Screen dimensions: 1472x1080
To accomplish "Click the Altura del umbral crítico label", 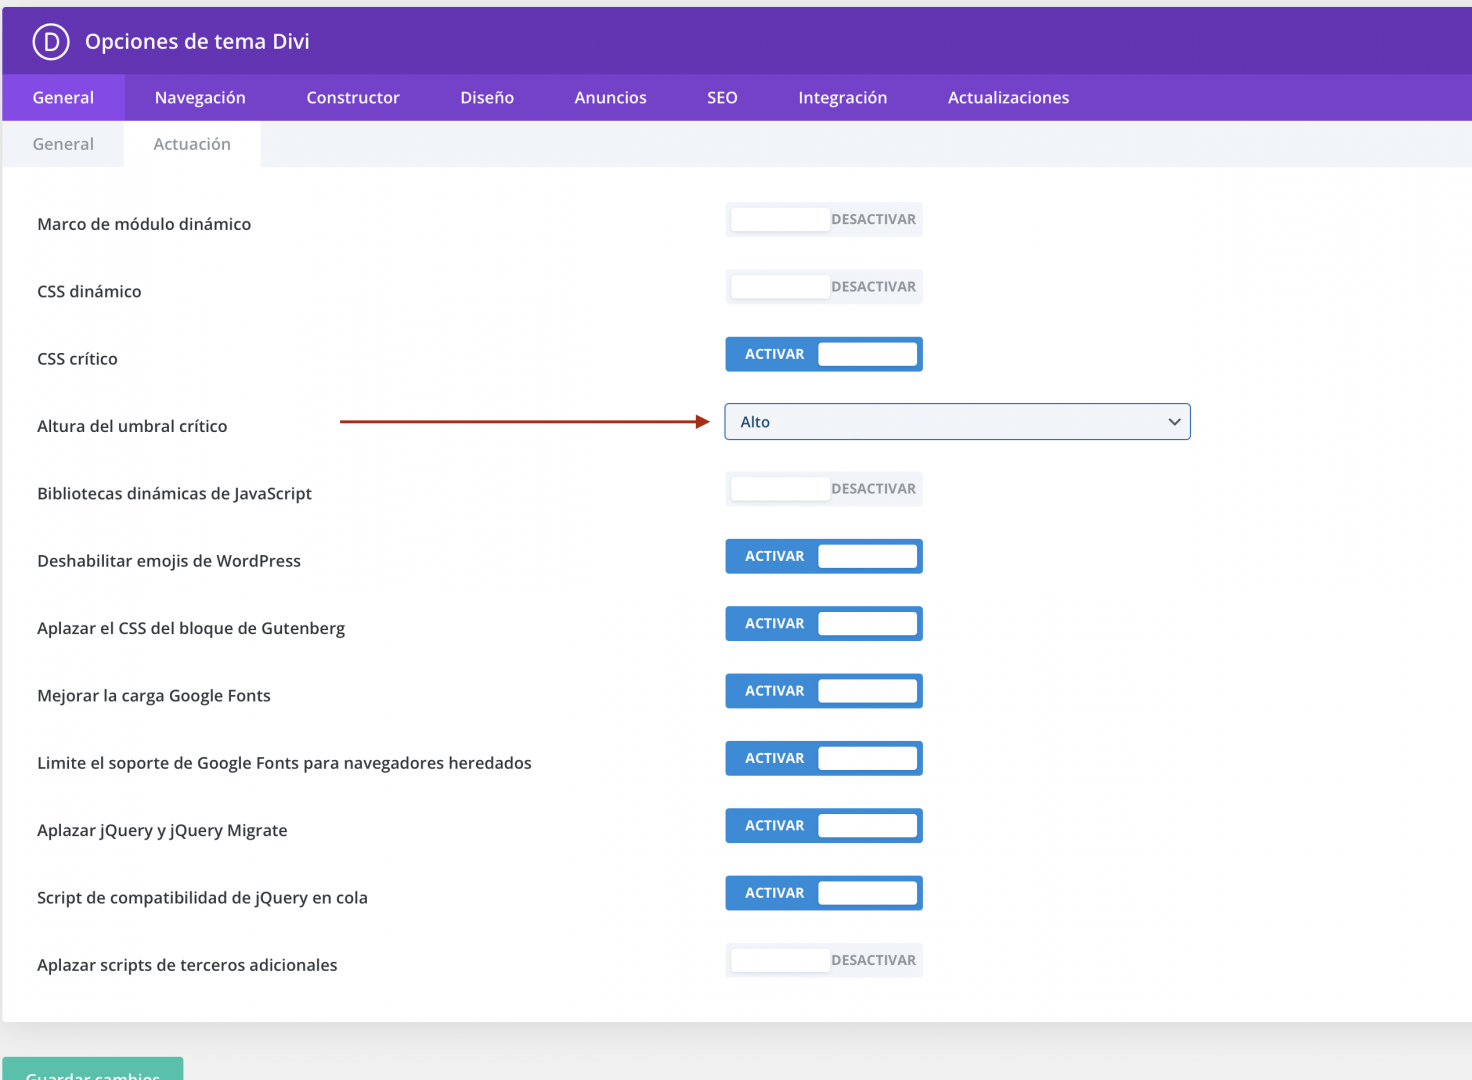I will (x=132, y=426).
